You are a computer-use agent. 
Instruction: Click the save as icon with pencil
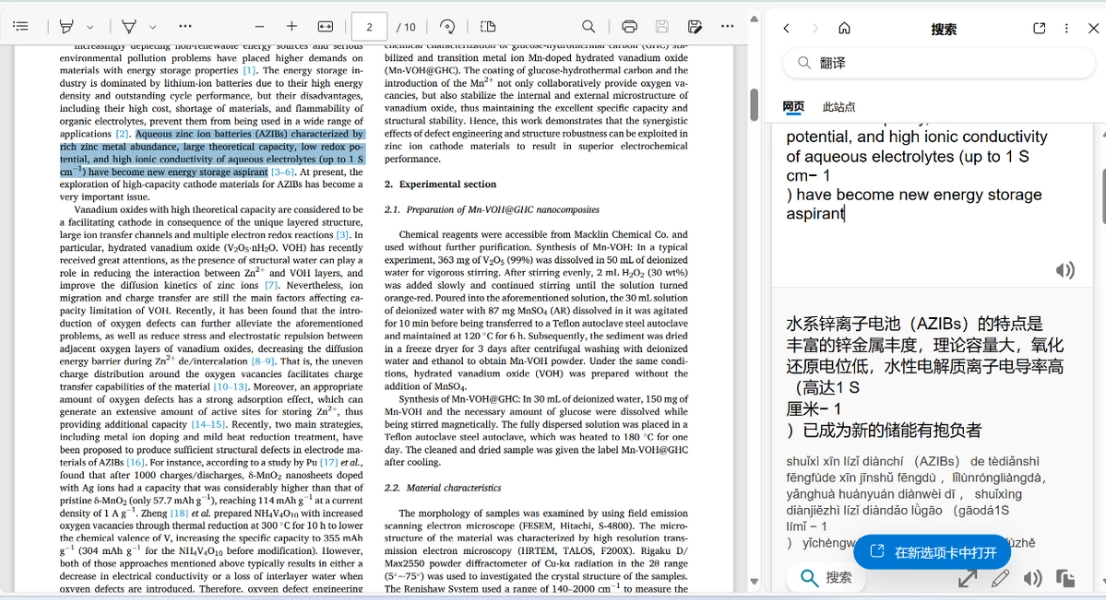(695, 27)
